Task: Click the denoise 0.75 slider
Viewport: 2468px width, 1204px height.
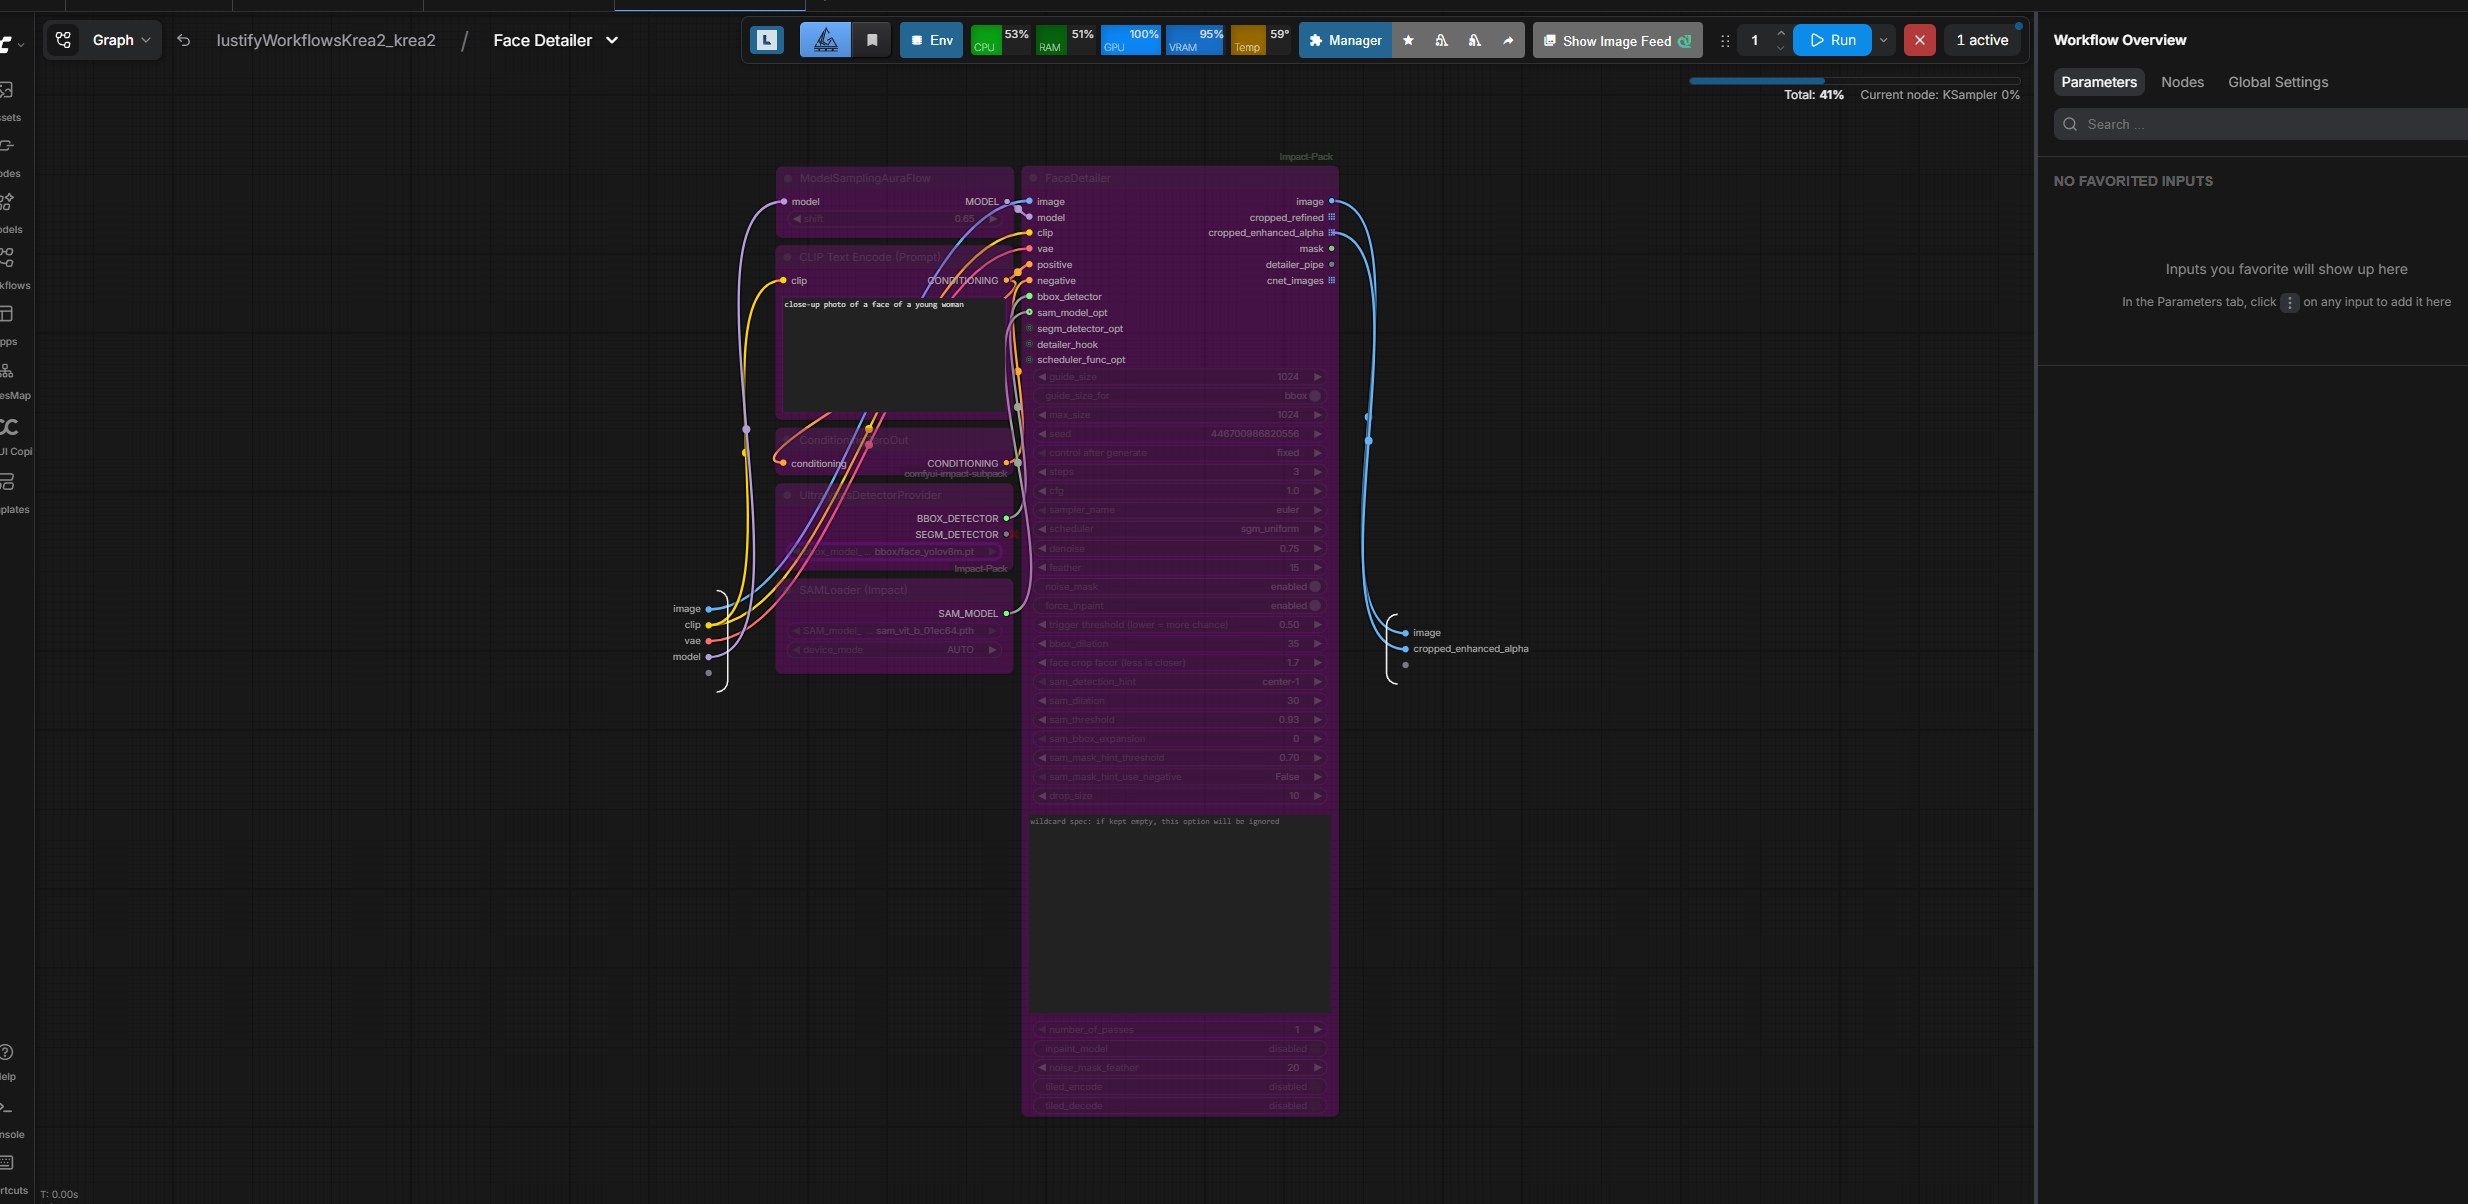Action: (x=1180, y=549)
